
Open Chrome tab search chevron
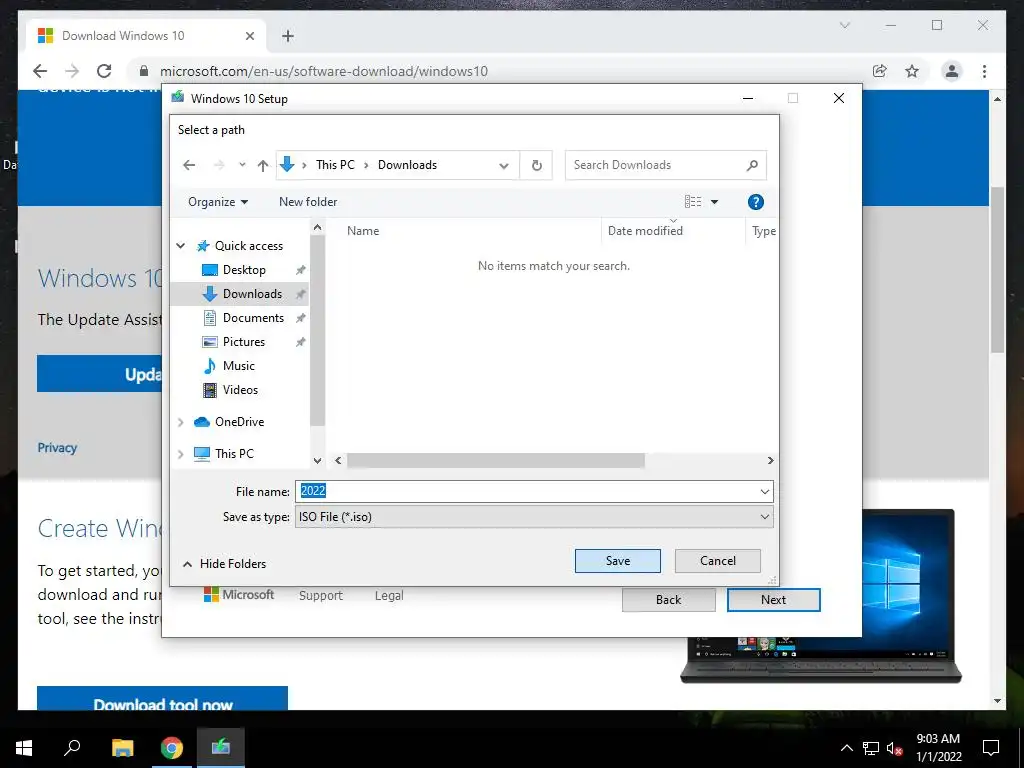point(844,25)
